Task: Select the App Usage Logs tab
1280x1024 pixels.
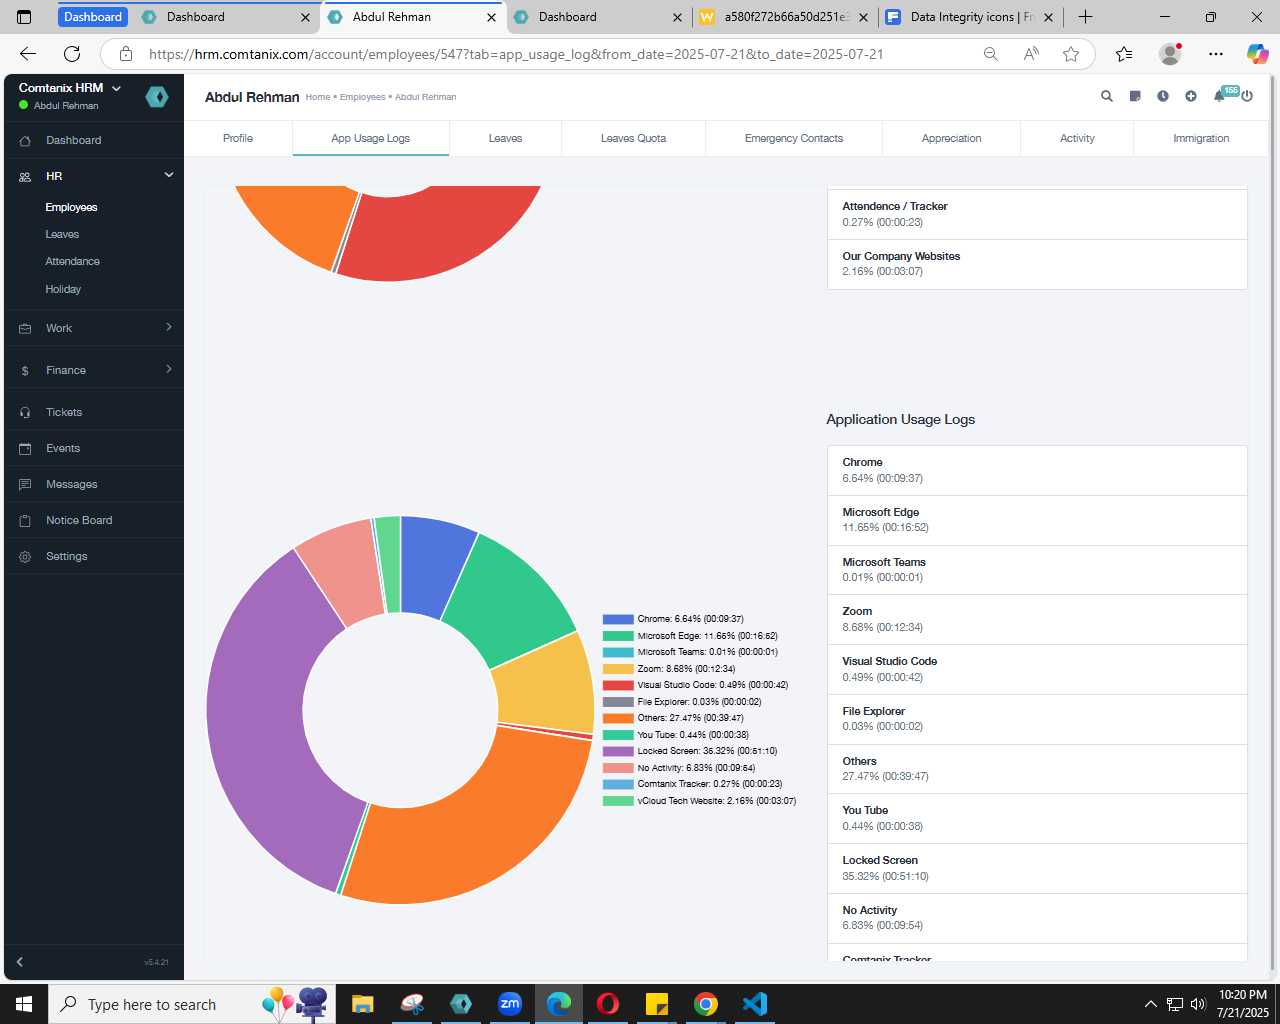Action: (371, 138)
